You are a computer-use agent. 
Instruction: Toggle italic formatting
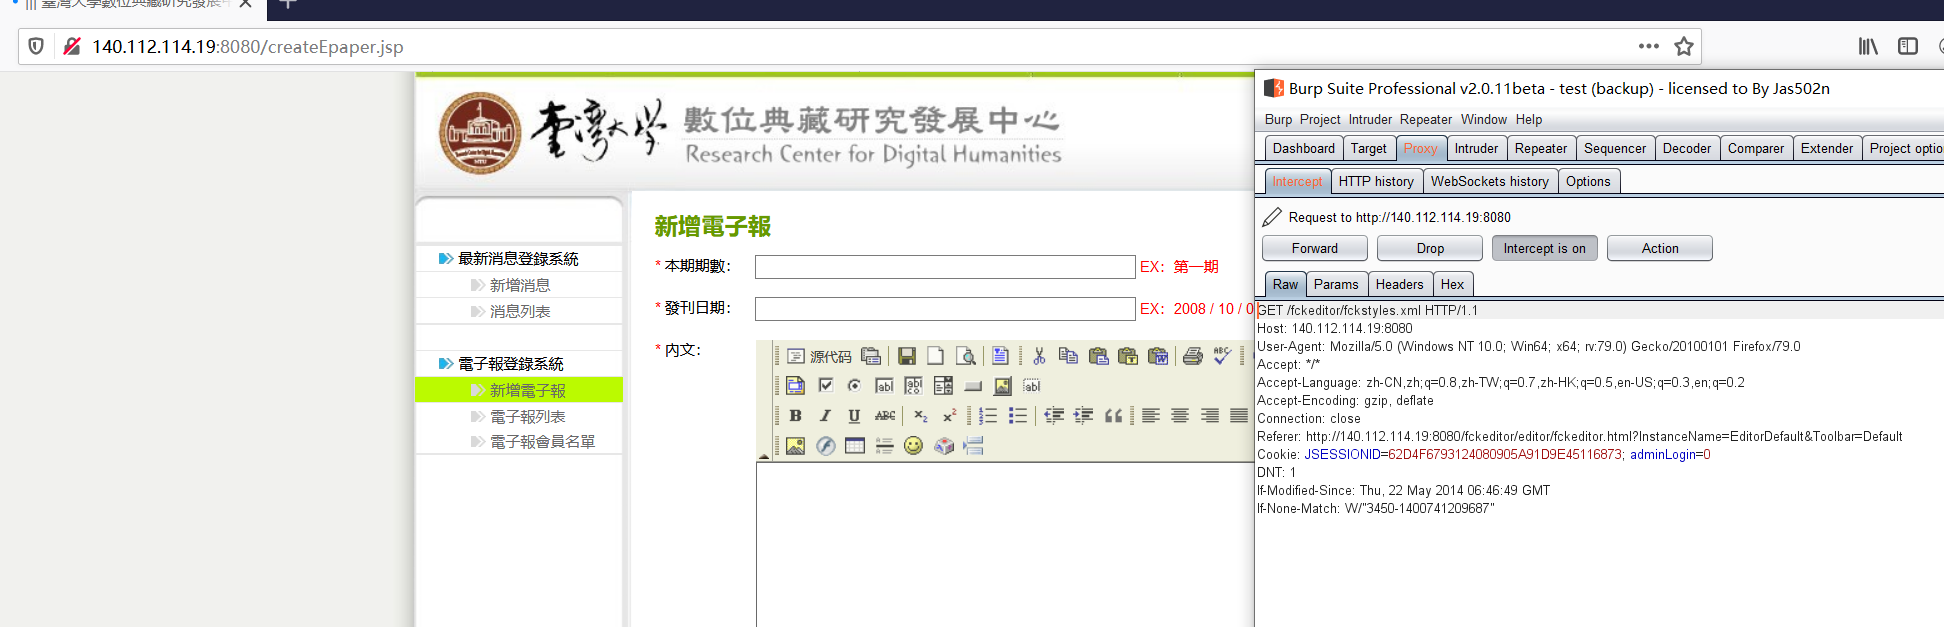(x=825, y=416)
